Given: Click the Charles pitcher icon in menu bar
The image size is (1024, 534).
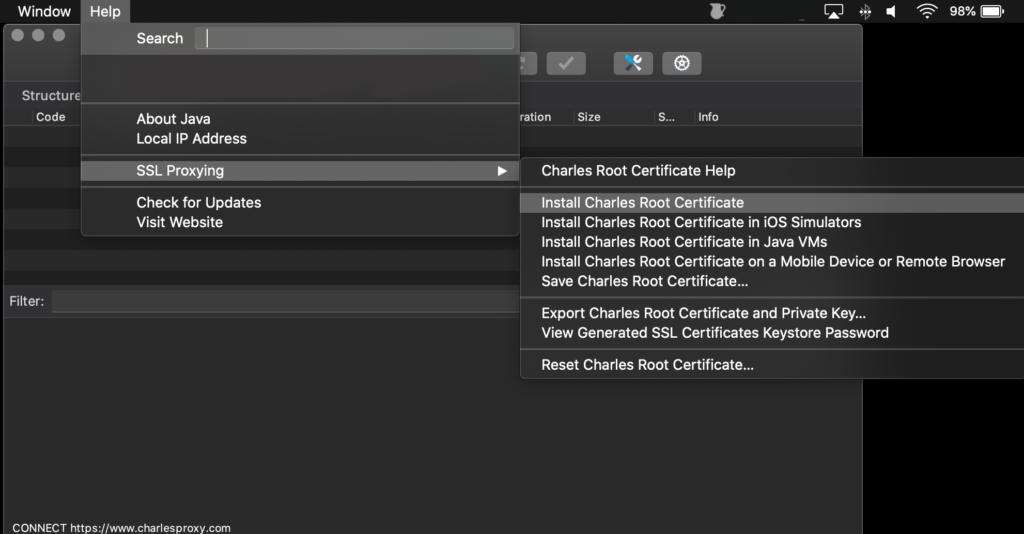Looking at the screenshot, I should coord(717,11).
